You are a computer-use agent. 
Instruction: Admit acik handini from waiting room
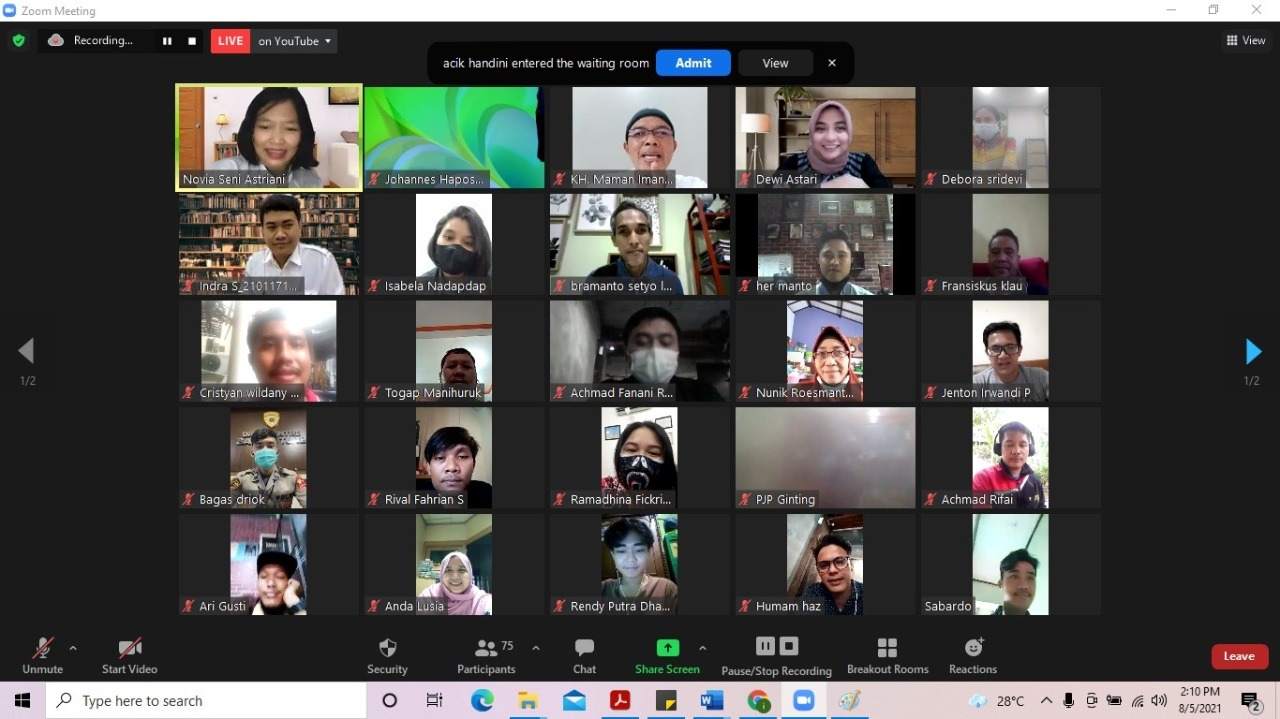point(693,63)
